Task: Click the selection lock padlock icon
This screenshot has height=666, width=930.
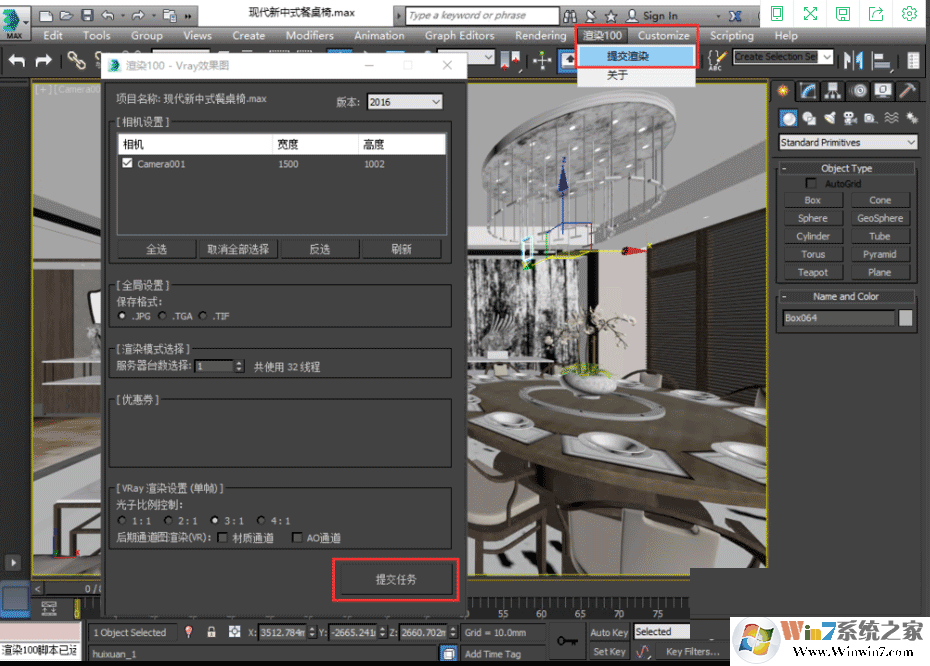Action: point(211,632)
